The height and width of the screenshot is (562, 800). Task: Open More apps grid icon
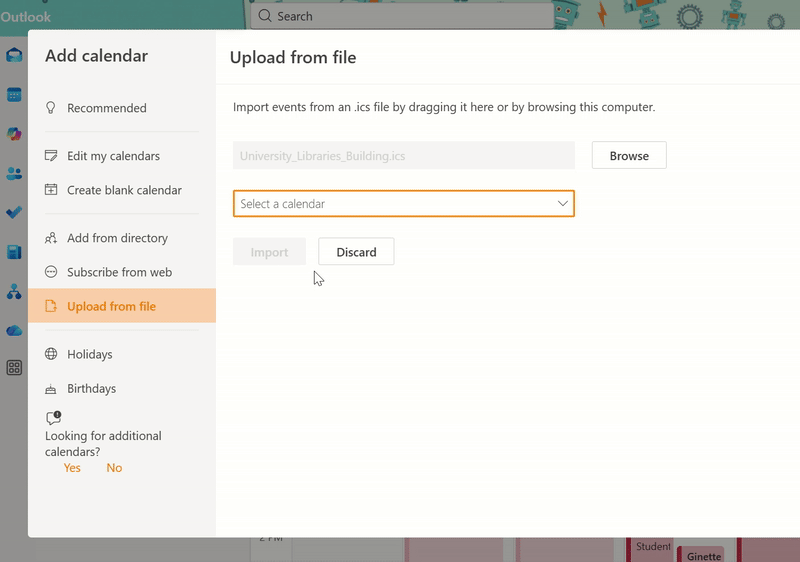(x=14, y=368)
